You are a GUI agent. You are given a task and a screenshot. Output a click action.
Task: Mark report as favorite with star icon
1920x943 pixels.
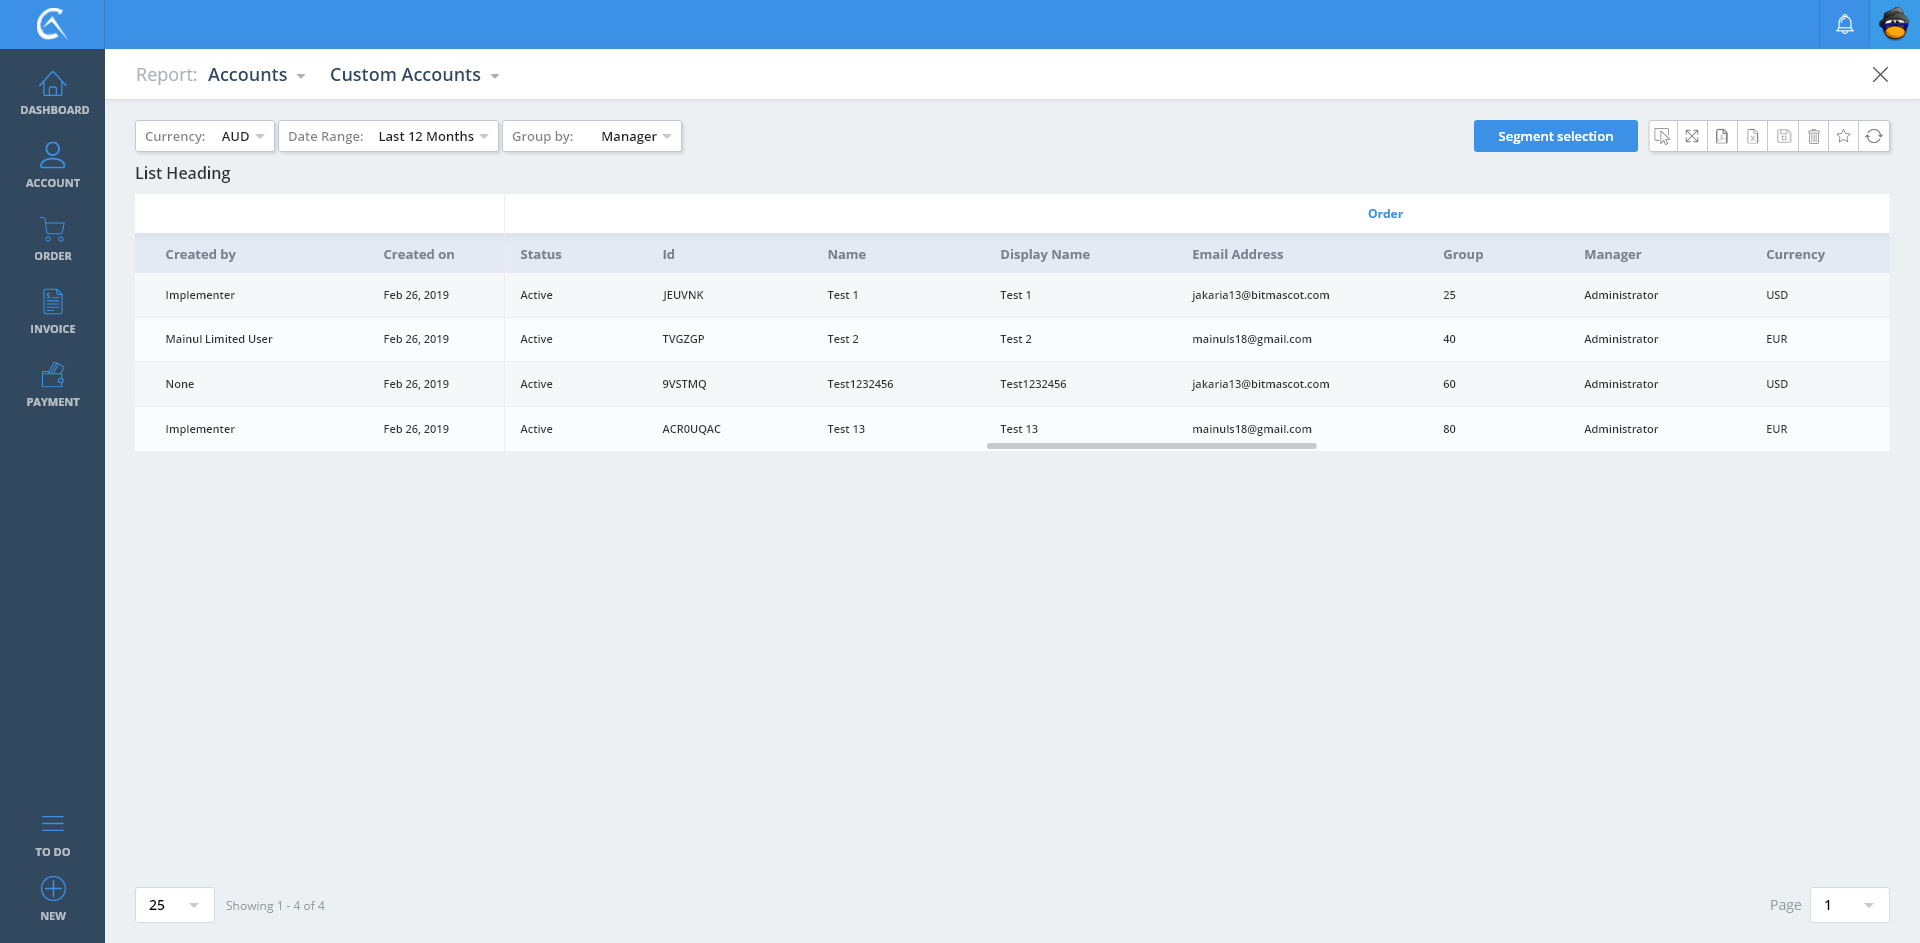(1843, 136)
